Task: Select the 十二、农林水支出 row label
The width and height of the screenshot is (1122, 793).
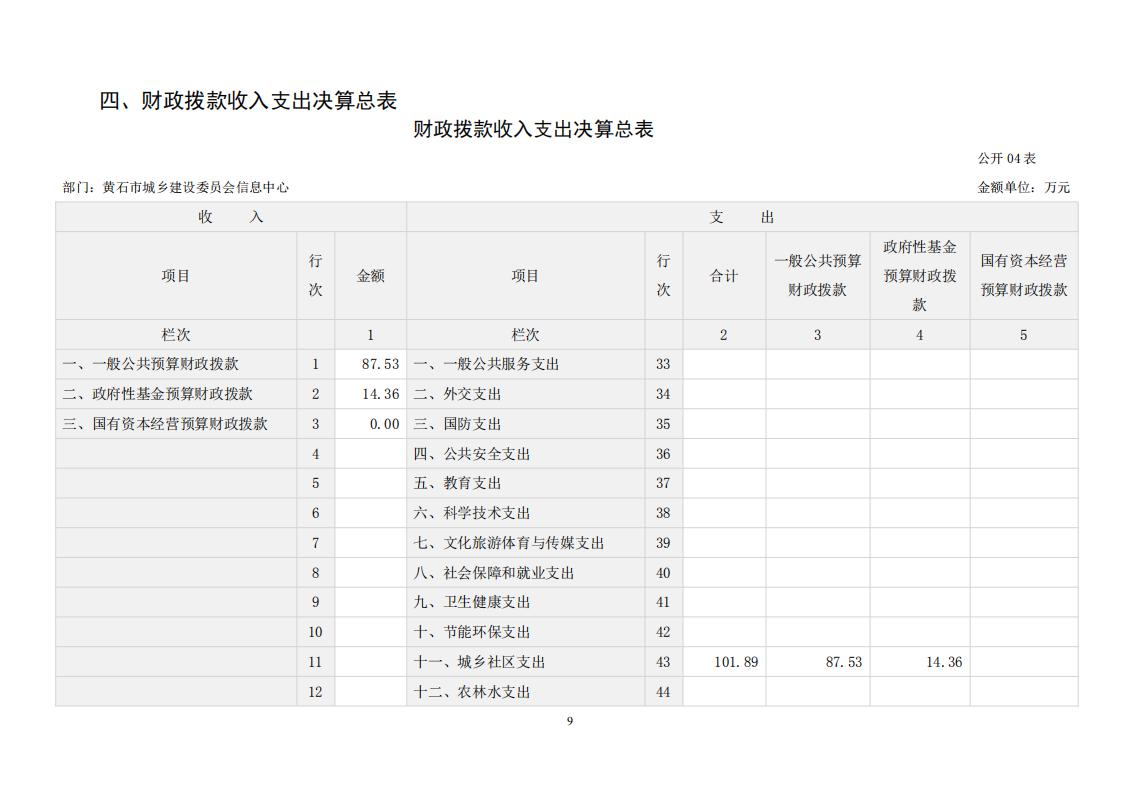Action: (471, 692)
